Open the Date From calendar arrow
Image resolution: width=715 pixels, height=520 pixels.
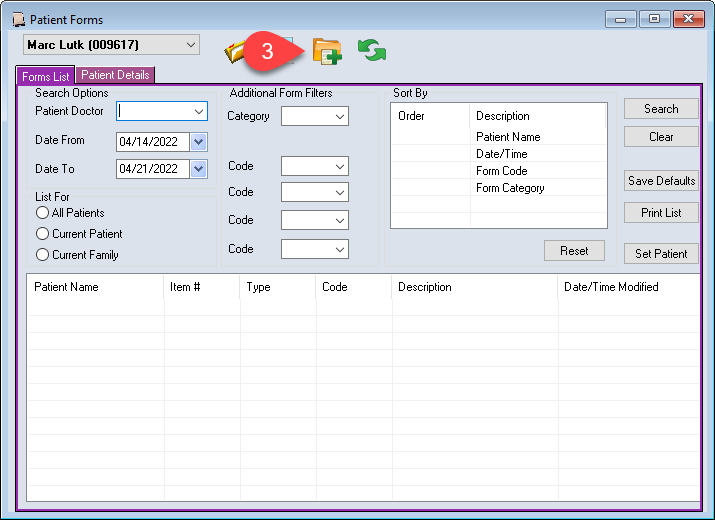click(x=198, y=142)
